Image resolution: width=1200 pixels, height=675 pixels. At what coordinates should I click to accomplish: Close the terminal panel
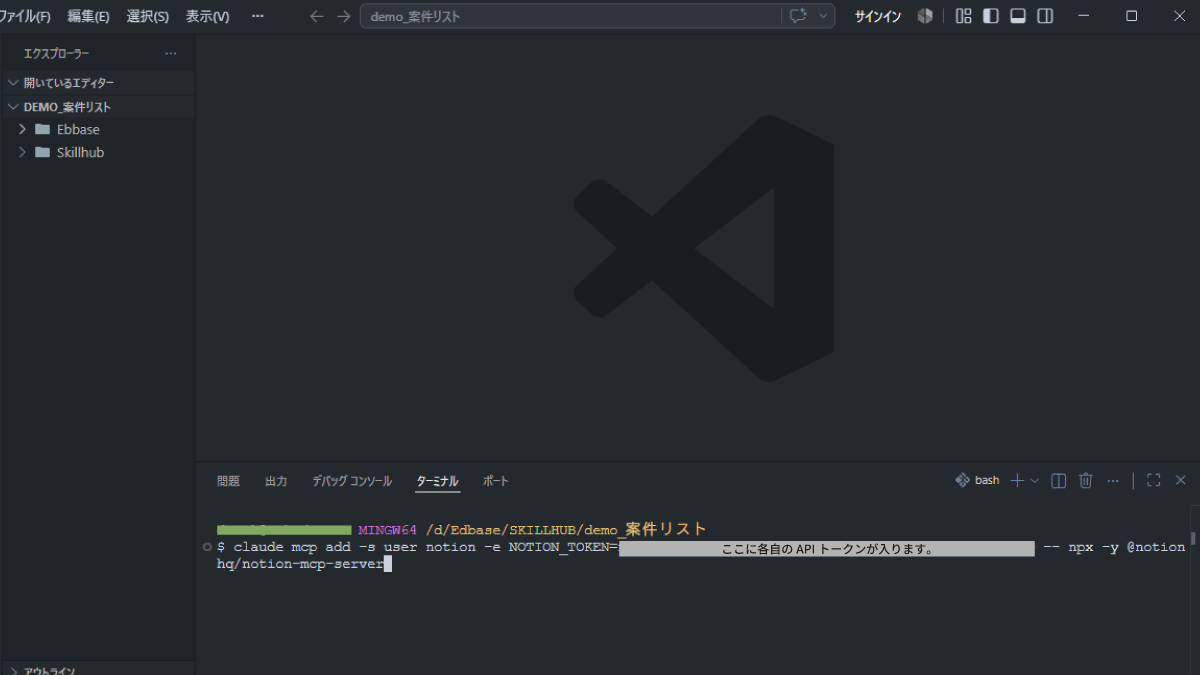pos(1180,480)
